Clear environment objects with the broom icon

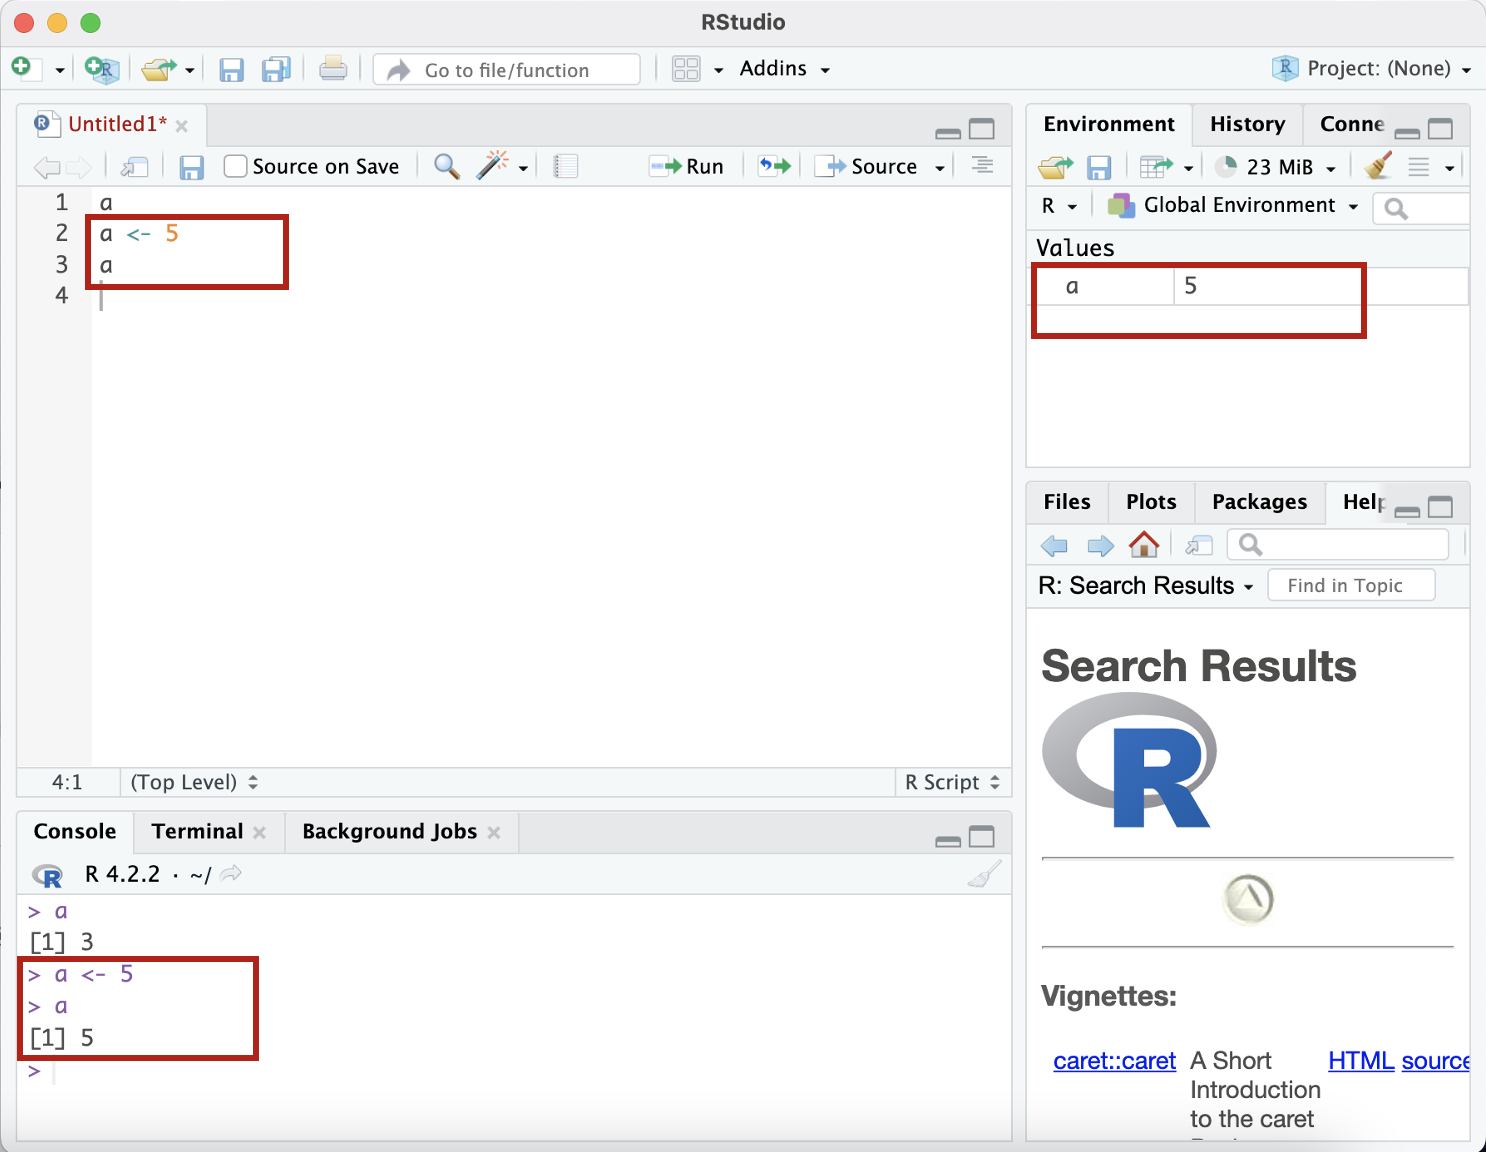1378,166
